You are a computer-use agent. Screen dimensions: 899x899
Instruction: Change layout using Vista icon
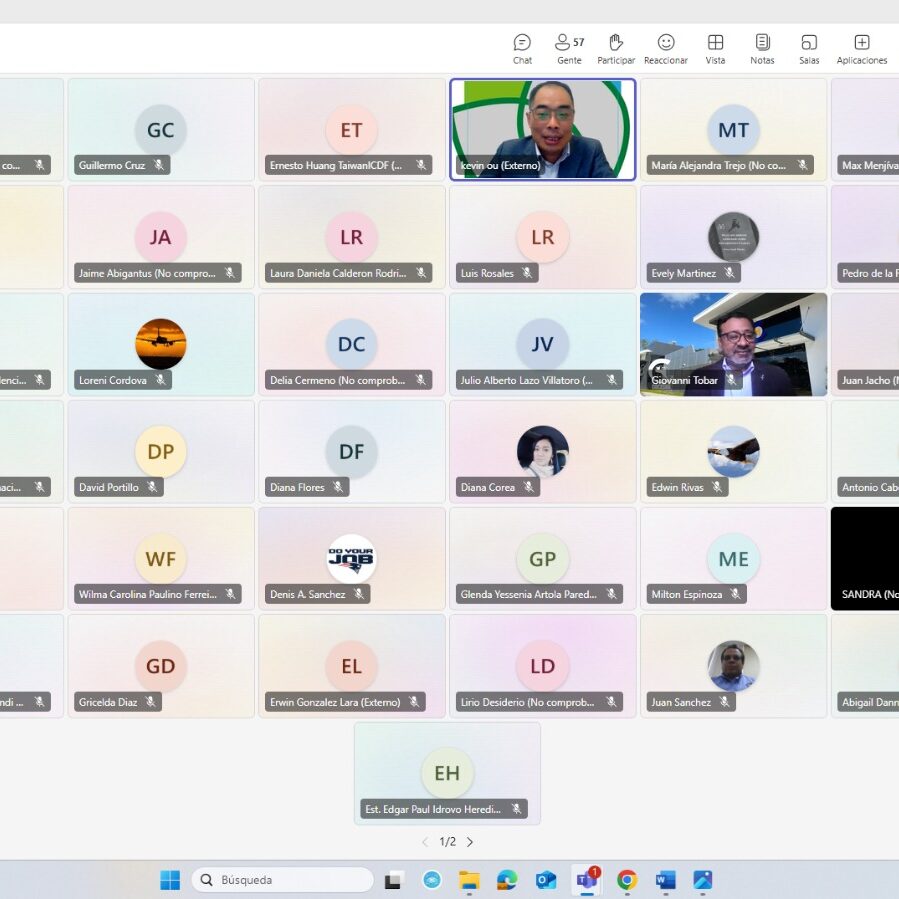(715, 47)
